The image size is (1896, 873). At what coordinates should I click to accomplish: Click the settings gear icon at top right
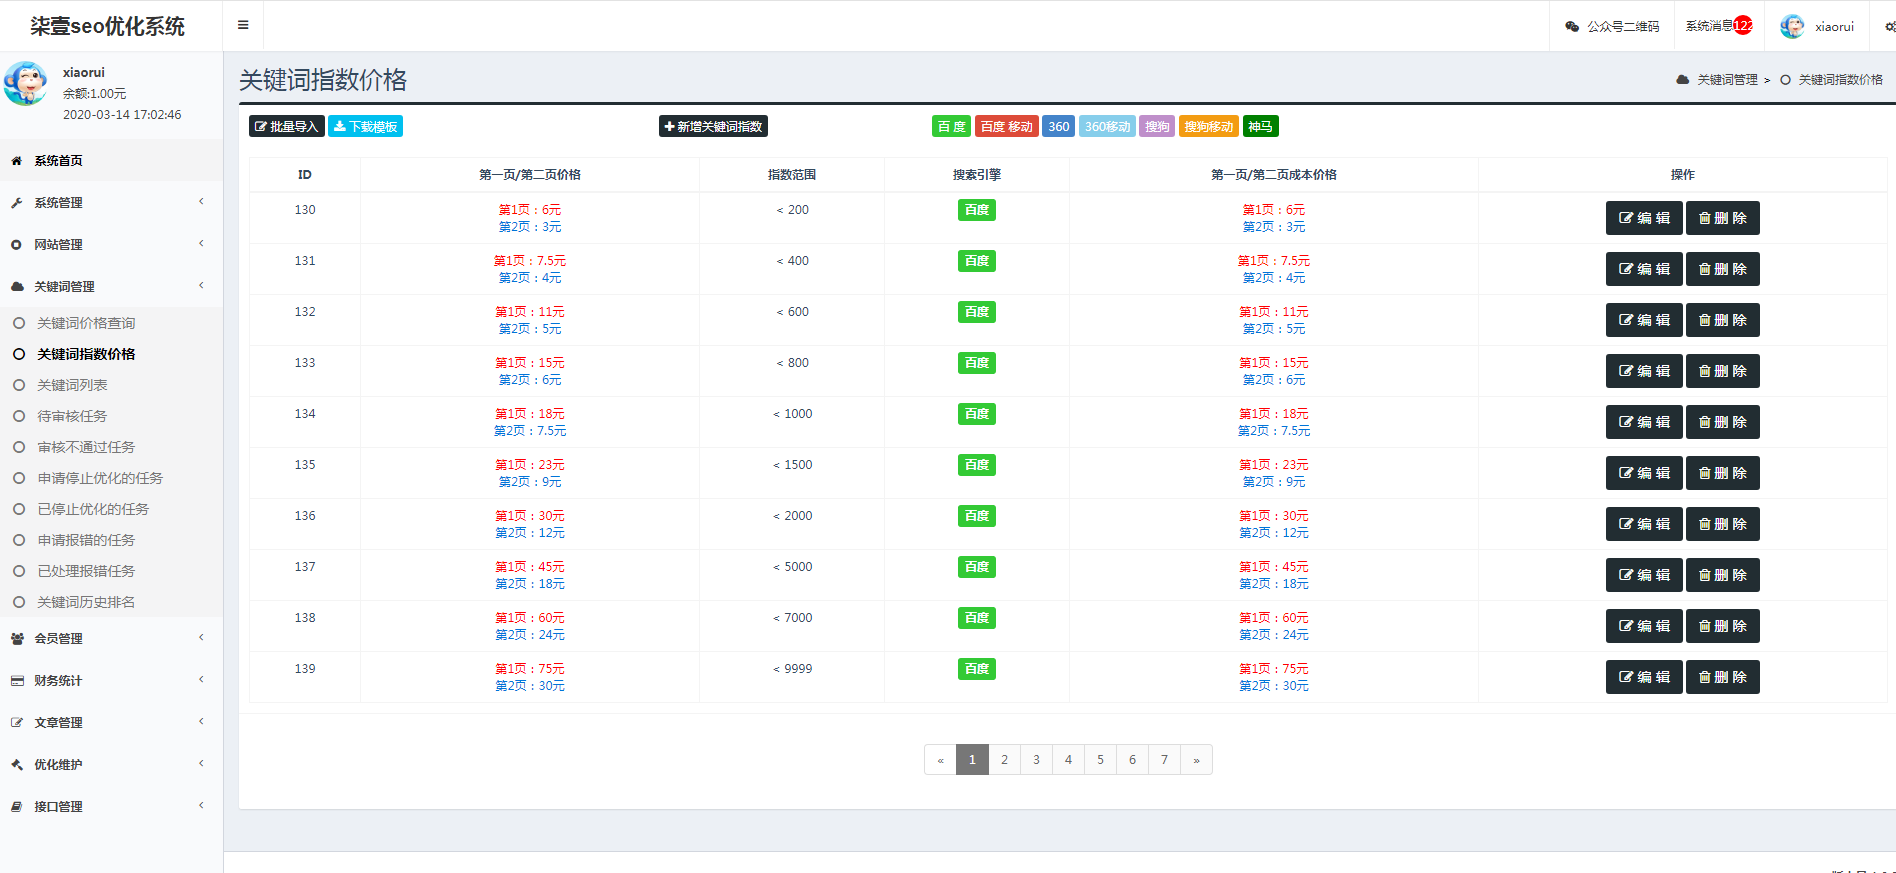(x=1889, y=27)
